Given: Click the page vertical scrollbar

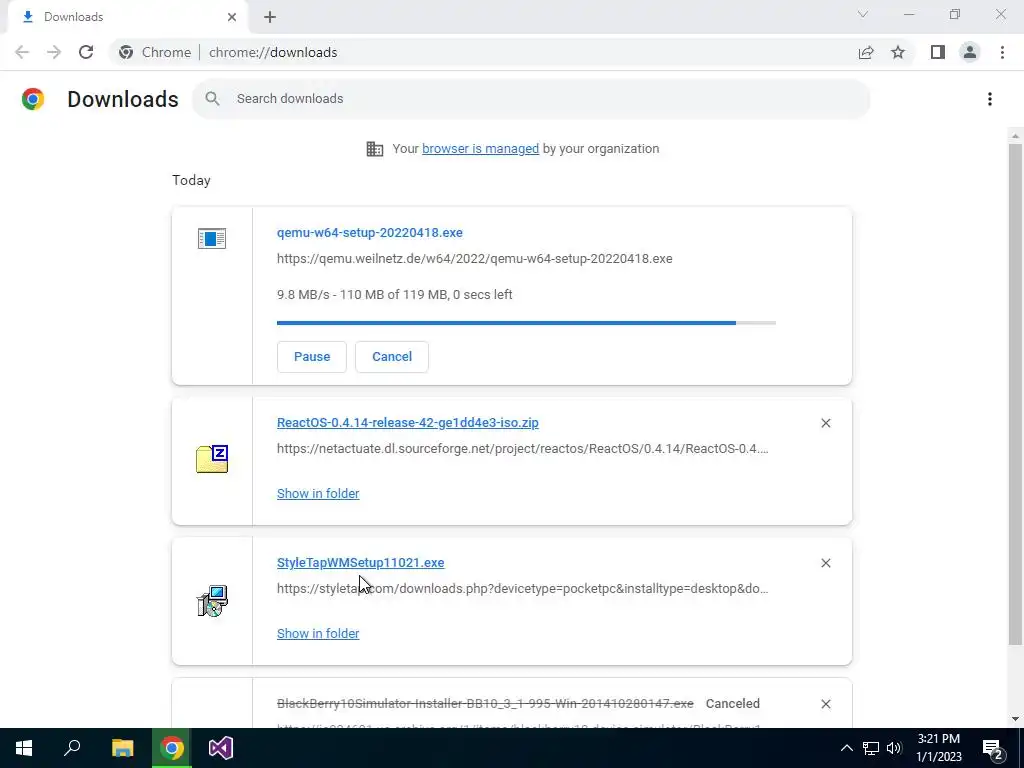Looking at the screenshot, I should pos(1015,392).
